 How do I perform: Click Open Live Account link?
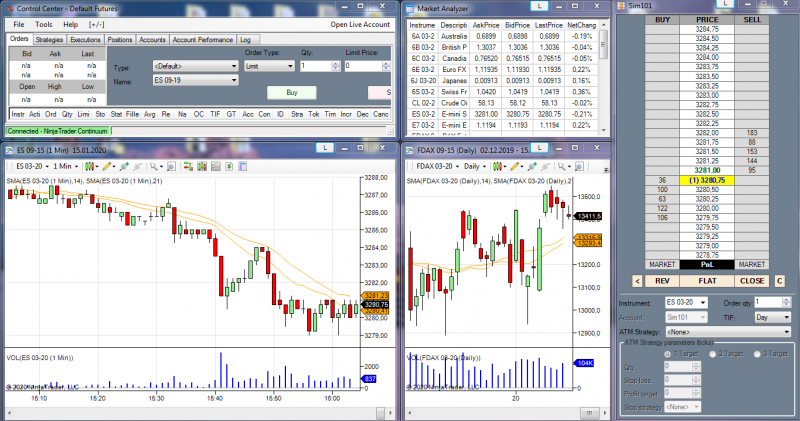click(x=360, y=24)
